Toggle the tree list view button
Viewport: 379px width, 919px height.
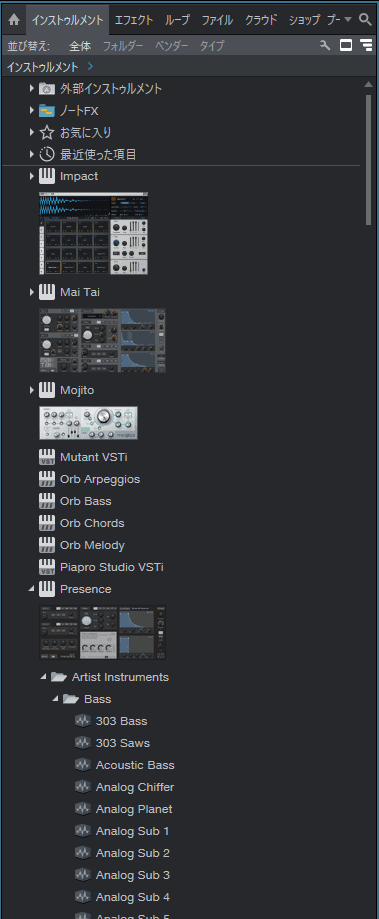(367, 45)
